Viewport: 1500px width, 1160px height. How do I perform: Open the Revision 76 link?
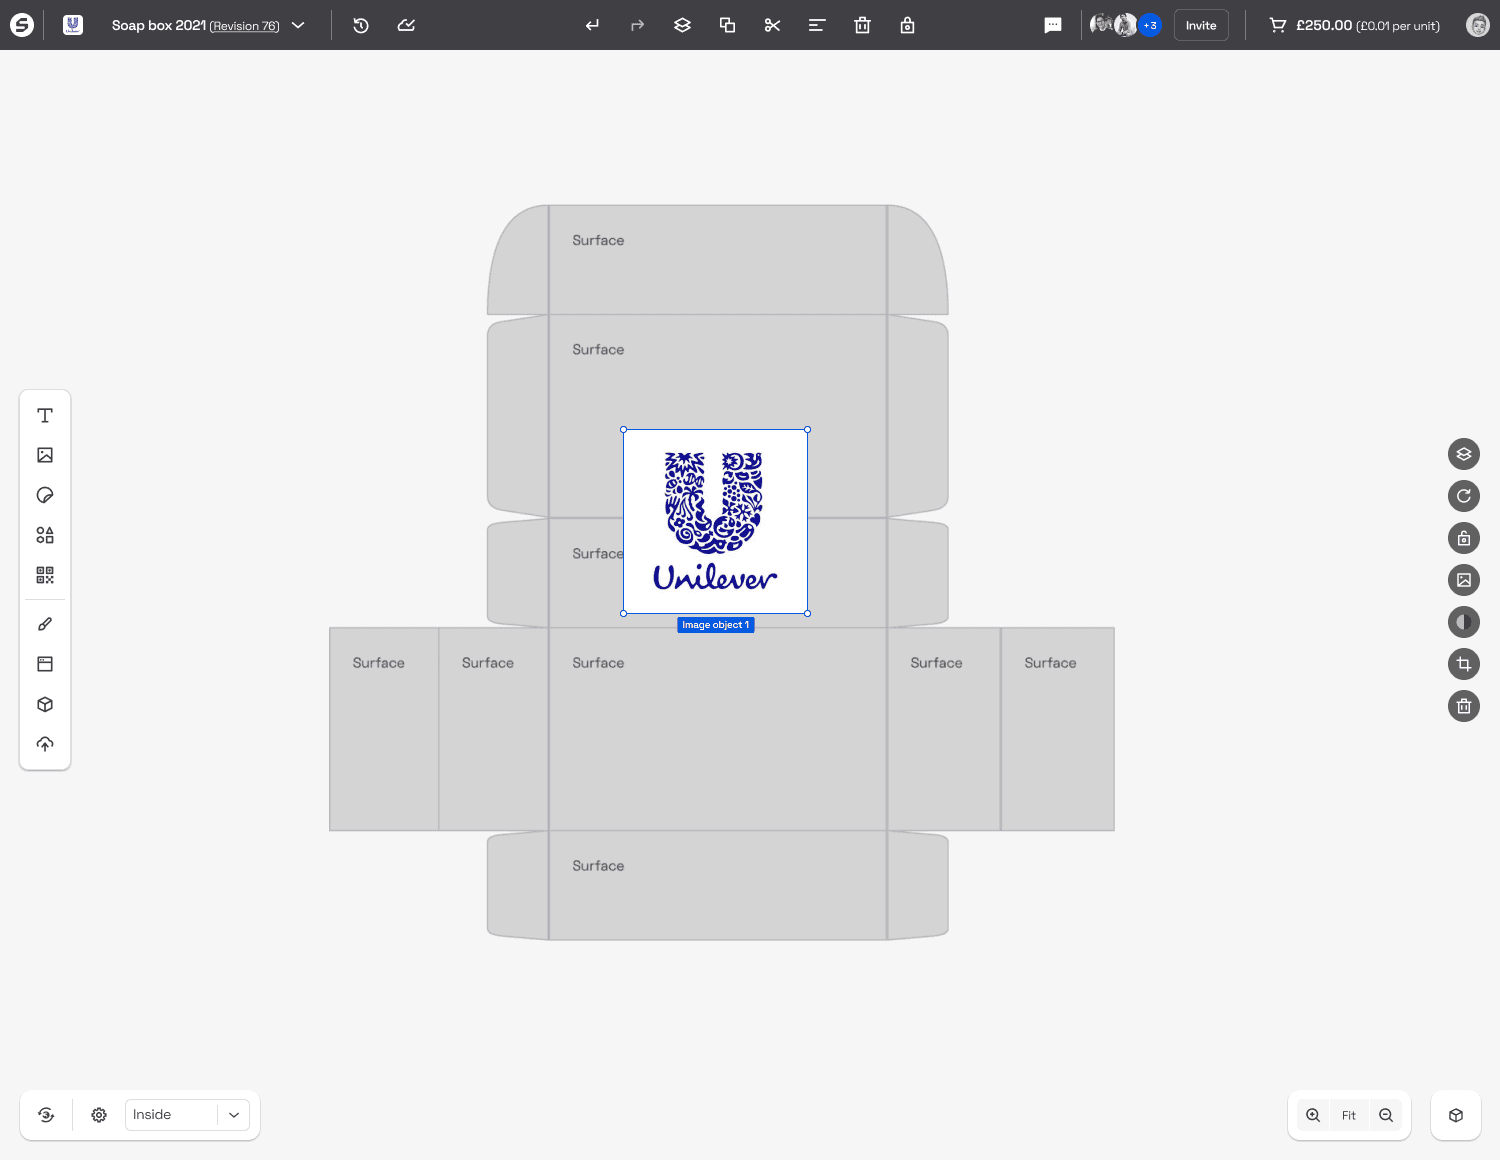[x=244, y=26]
